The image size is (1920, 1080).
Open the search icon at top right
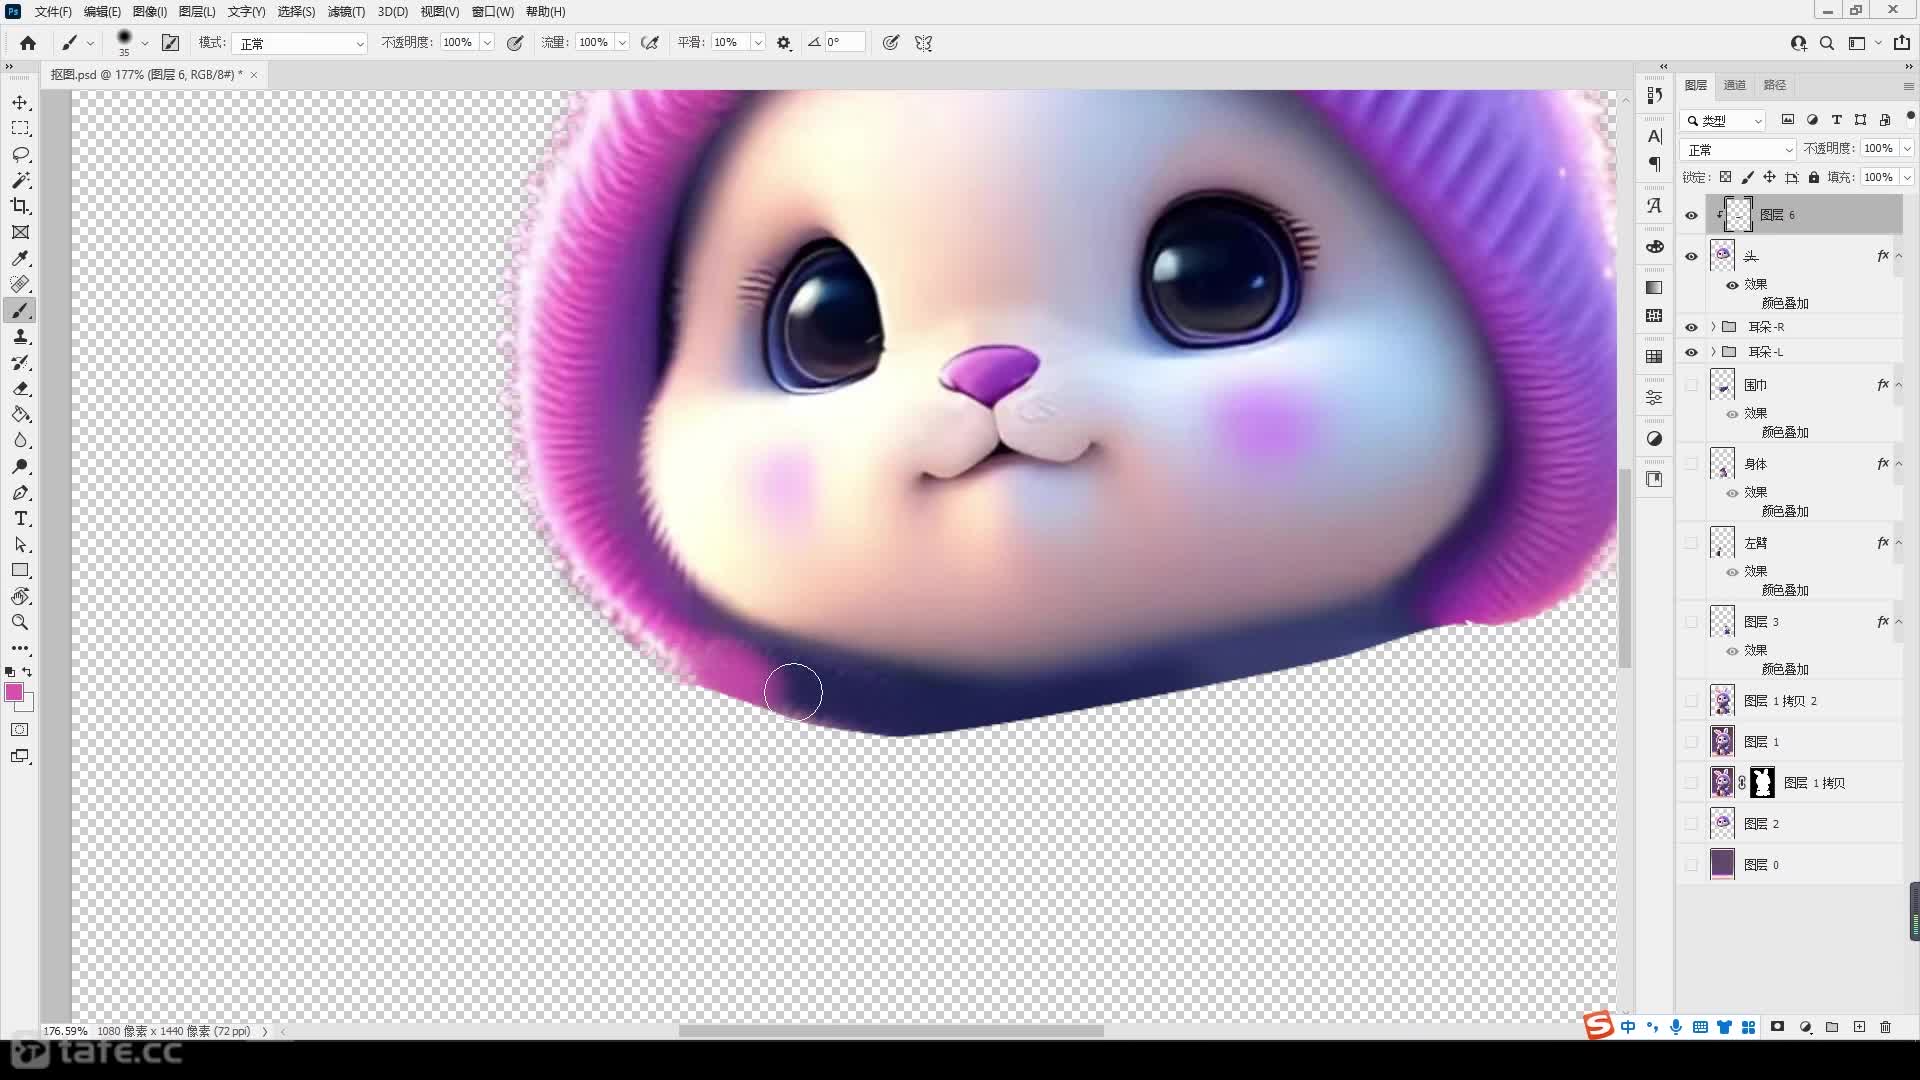[x=1827, y=43]
